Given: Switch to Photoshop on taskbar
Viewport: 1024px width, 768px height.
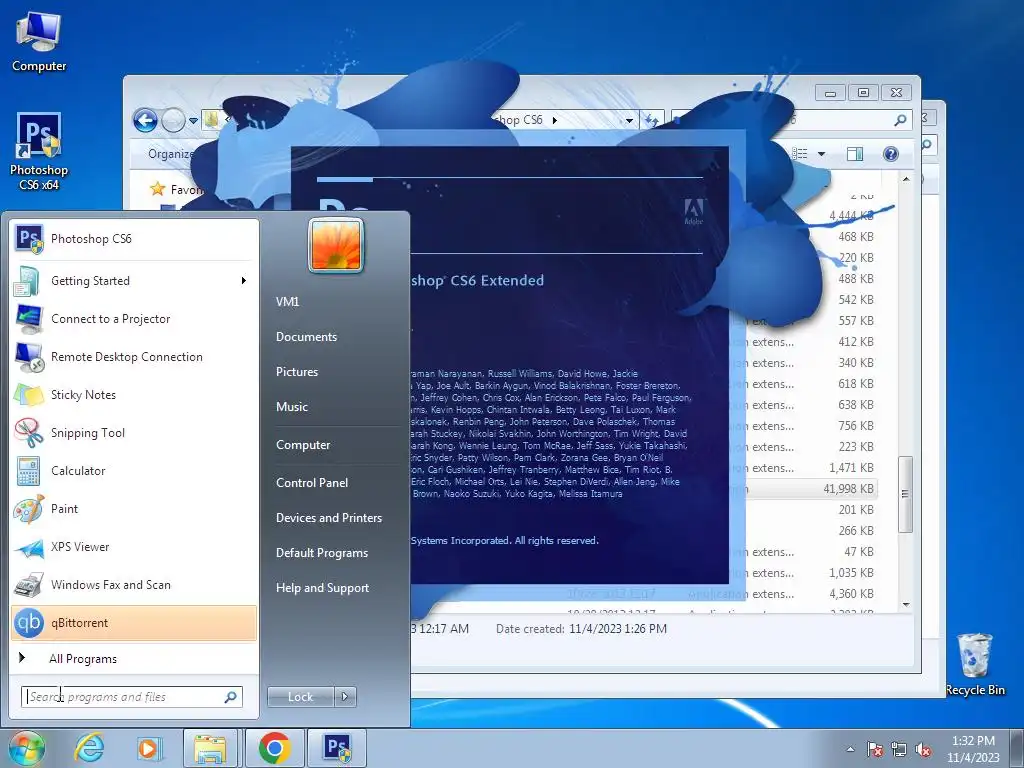Looking at the screenshot, I should coord(337,748).
